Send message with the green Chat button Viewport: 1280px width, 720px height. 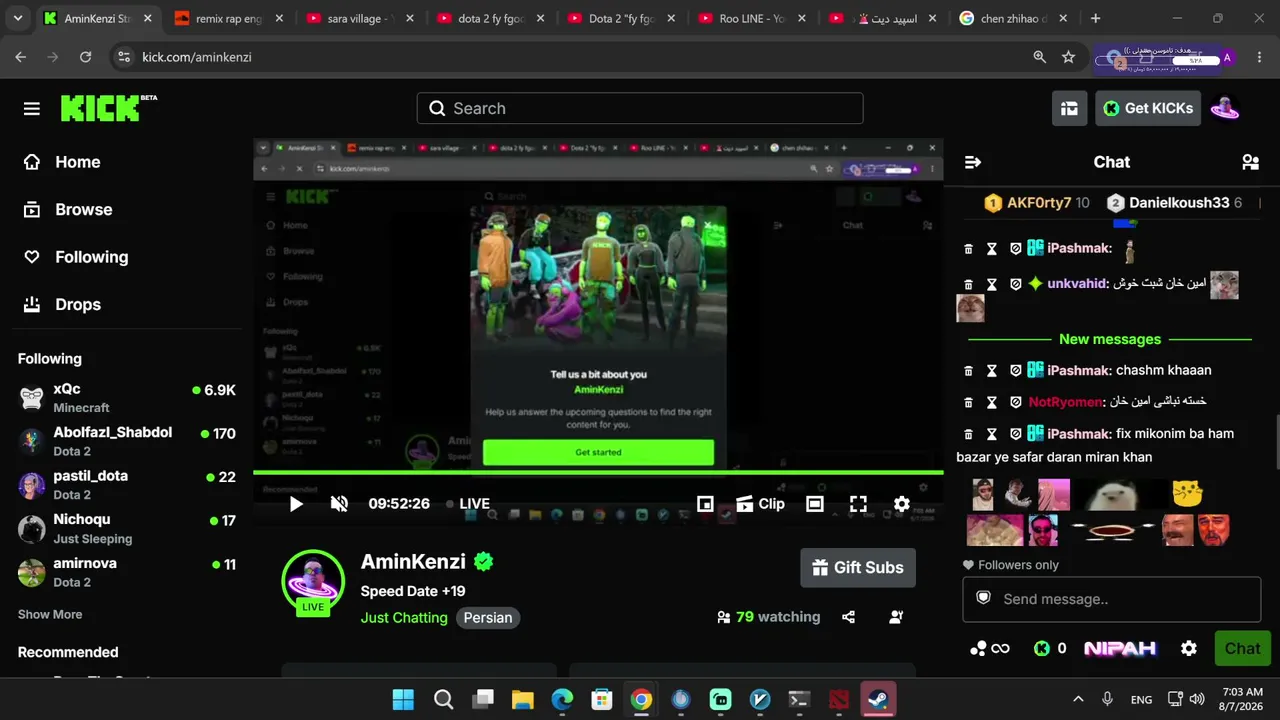click(1242, 648)
